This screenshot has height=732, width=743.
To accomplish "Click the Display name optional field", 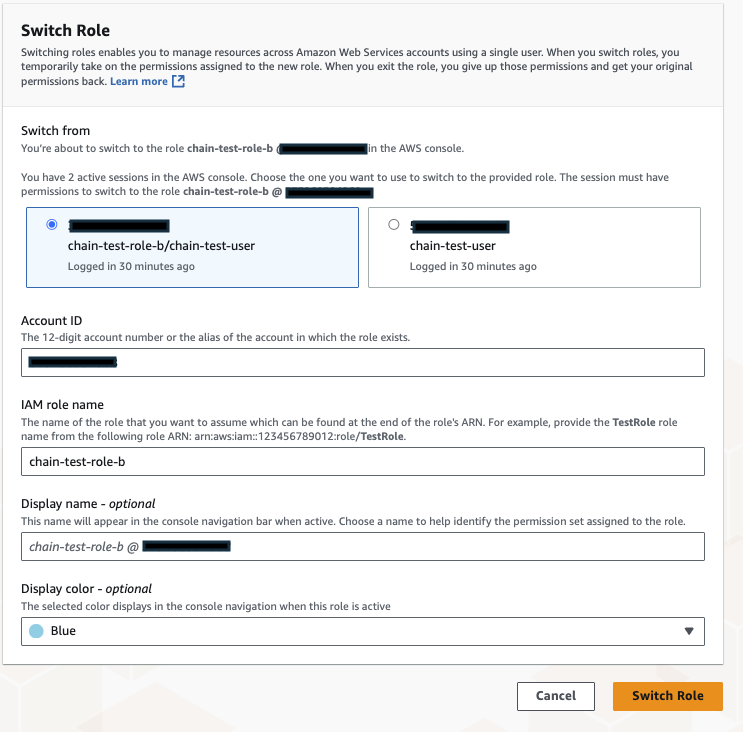I will coord(362,546).
